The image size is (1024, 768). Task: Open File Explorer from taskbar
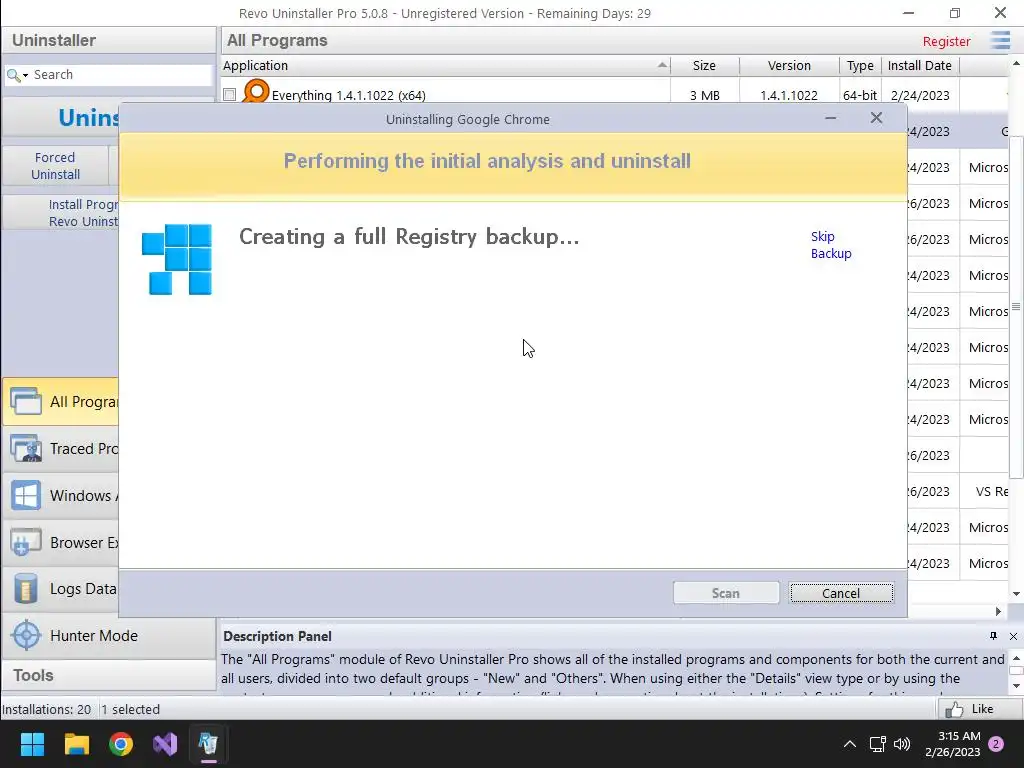coord(76,743)
